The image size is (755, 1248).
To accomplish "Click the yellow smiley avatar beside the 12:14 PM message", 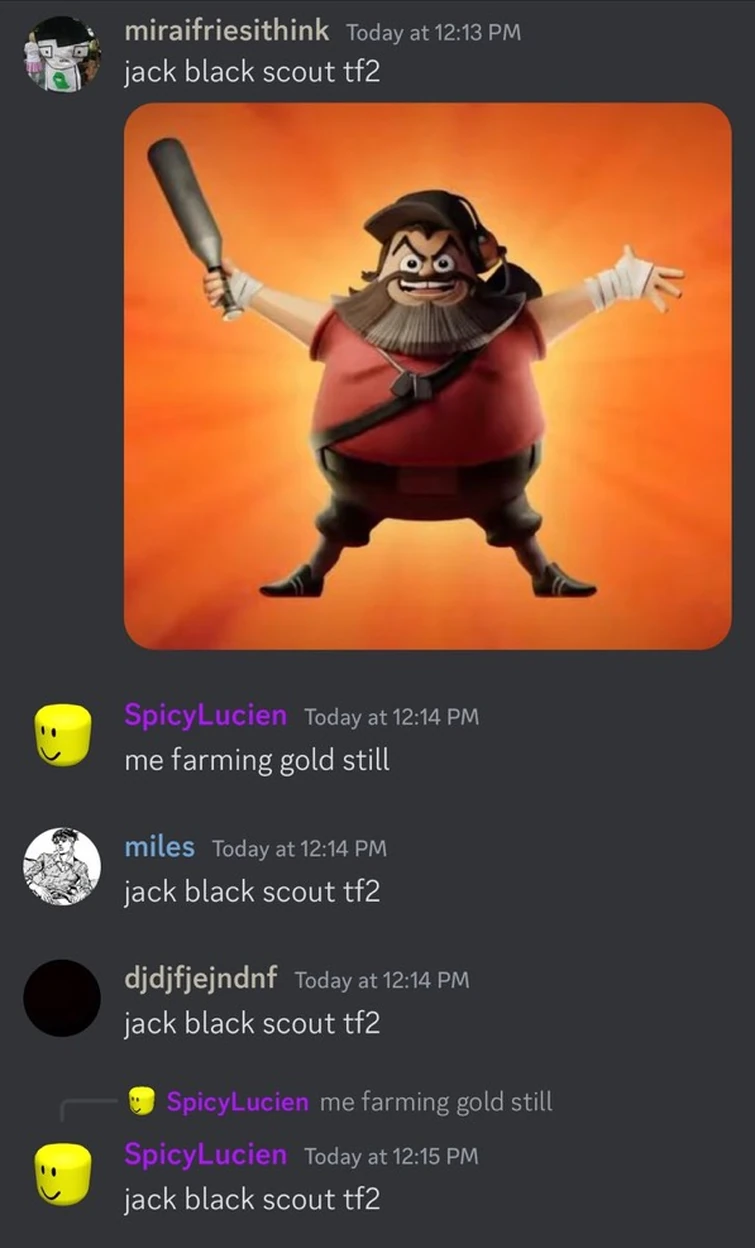I will [62, 735].
